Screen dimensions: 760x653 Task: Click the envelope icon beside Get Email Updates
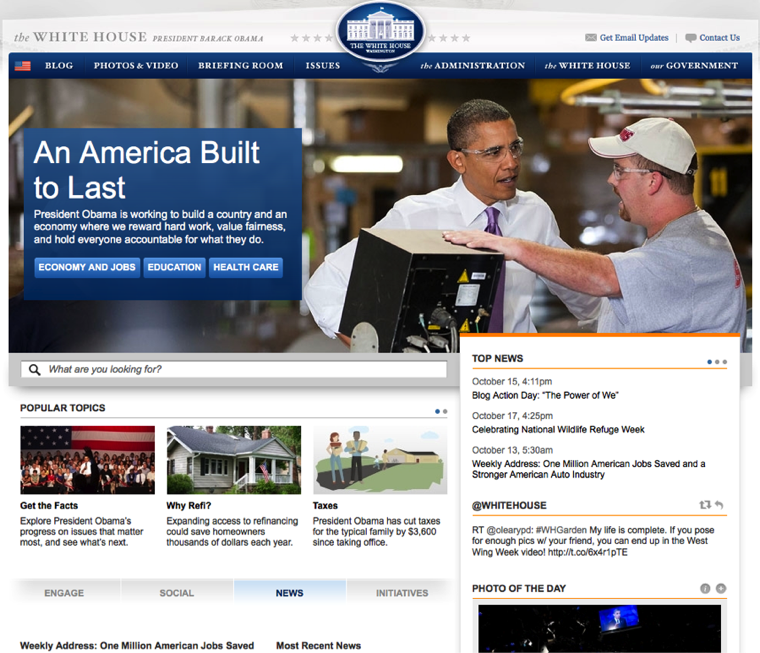click(x=590, y=37)
